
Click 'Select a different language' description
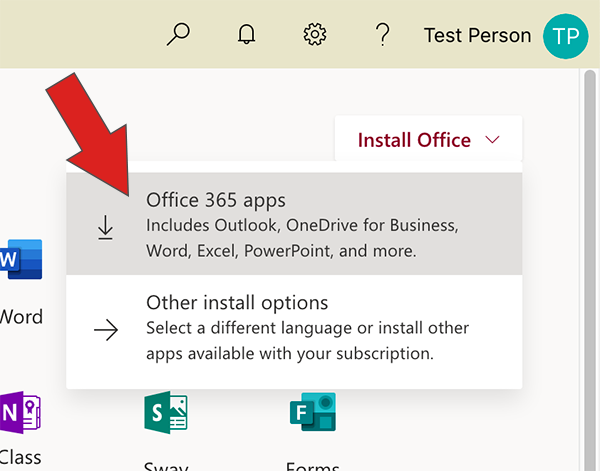(x=307, y=341)
